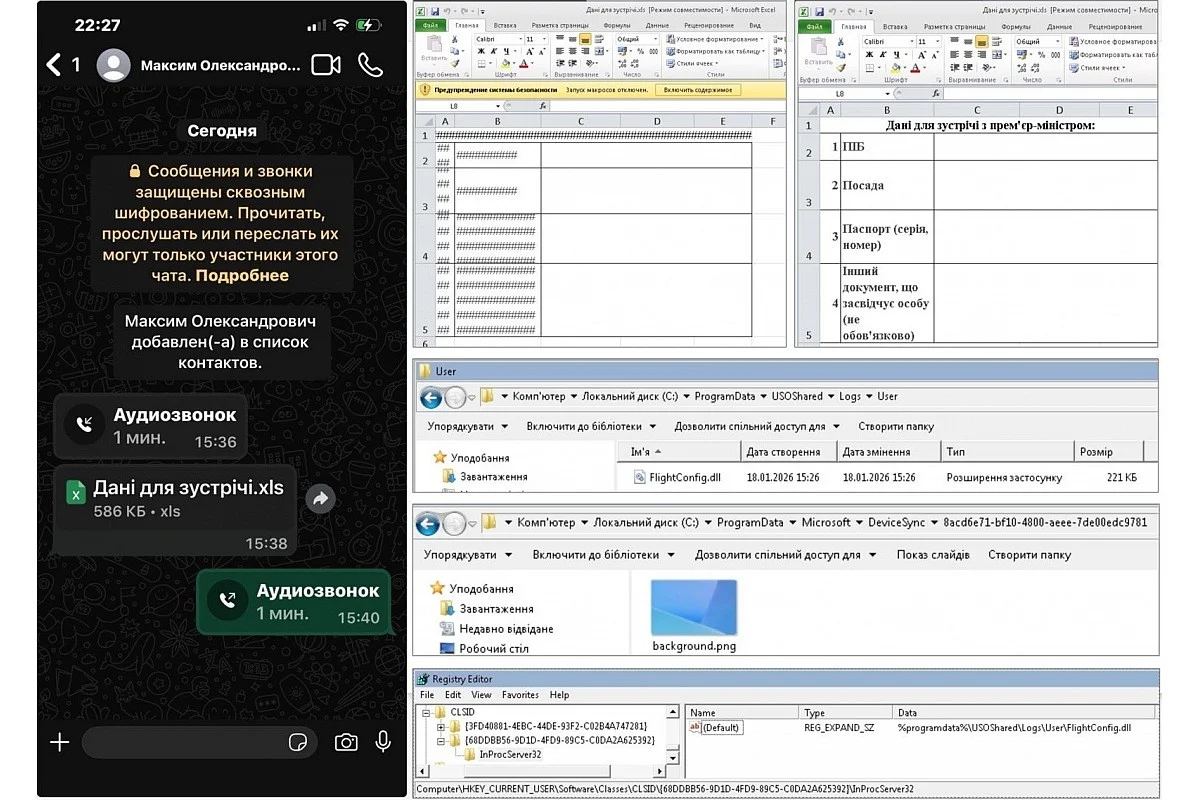Tap the plus attach icon in the chat bar
The height and width of the screenshot is (800, 1200).
(60, 742)
